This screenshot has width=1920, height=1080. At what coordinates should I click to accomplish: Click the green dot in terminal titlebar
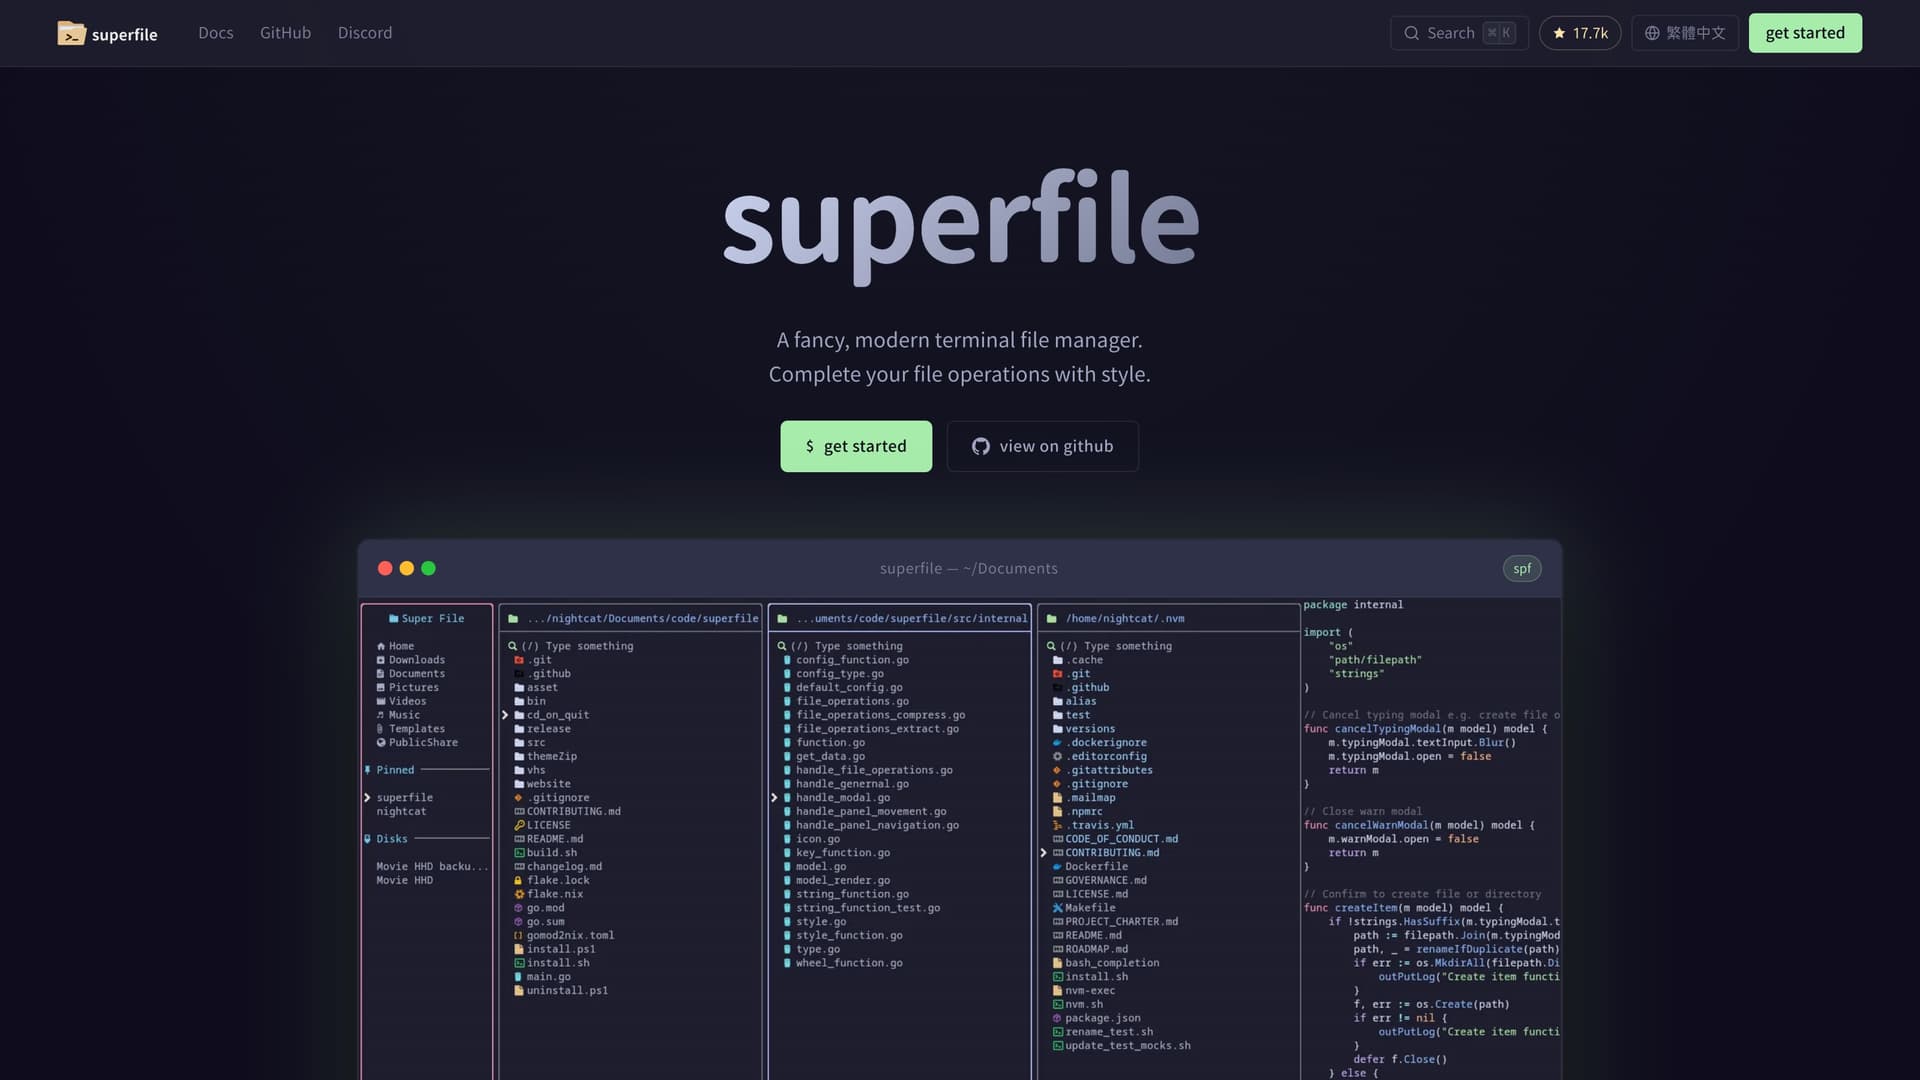click(429, 568)
